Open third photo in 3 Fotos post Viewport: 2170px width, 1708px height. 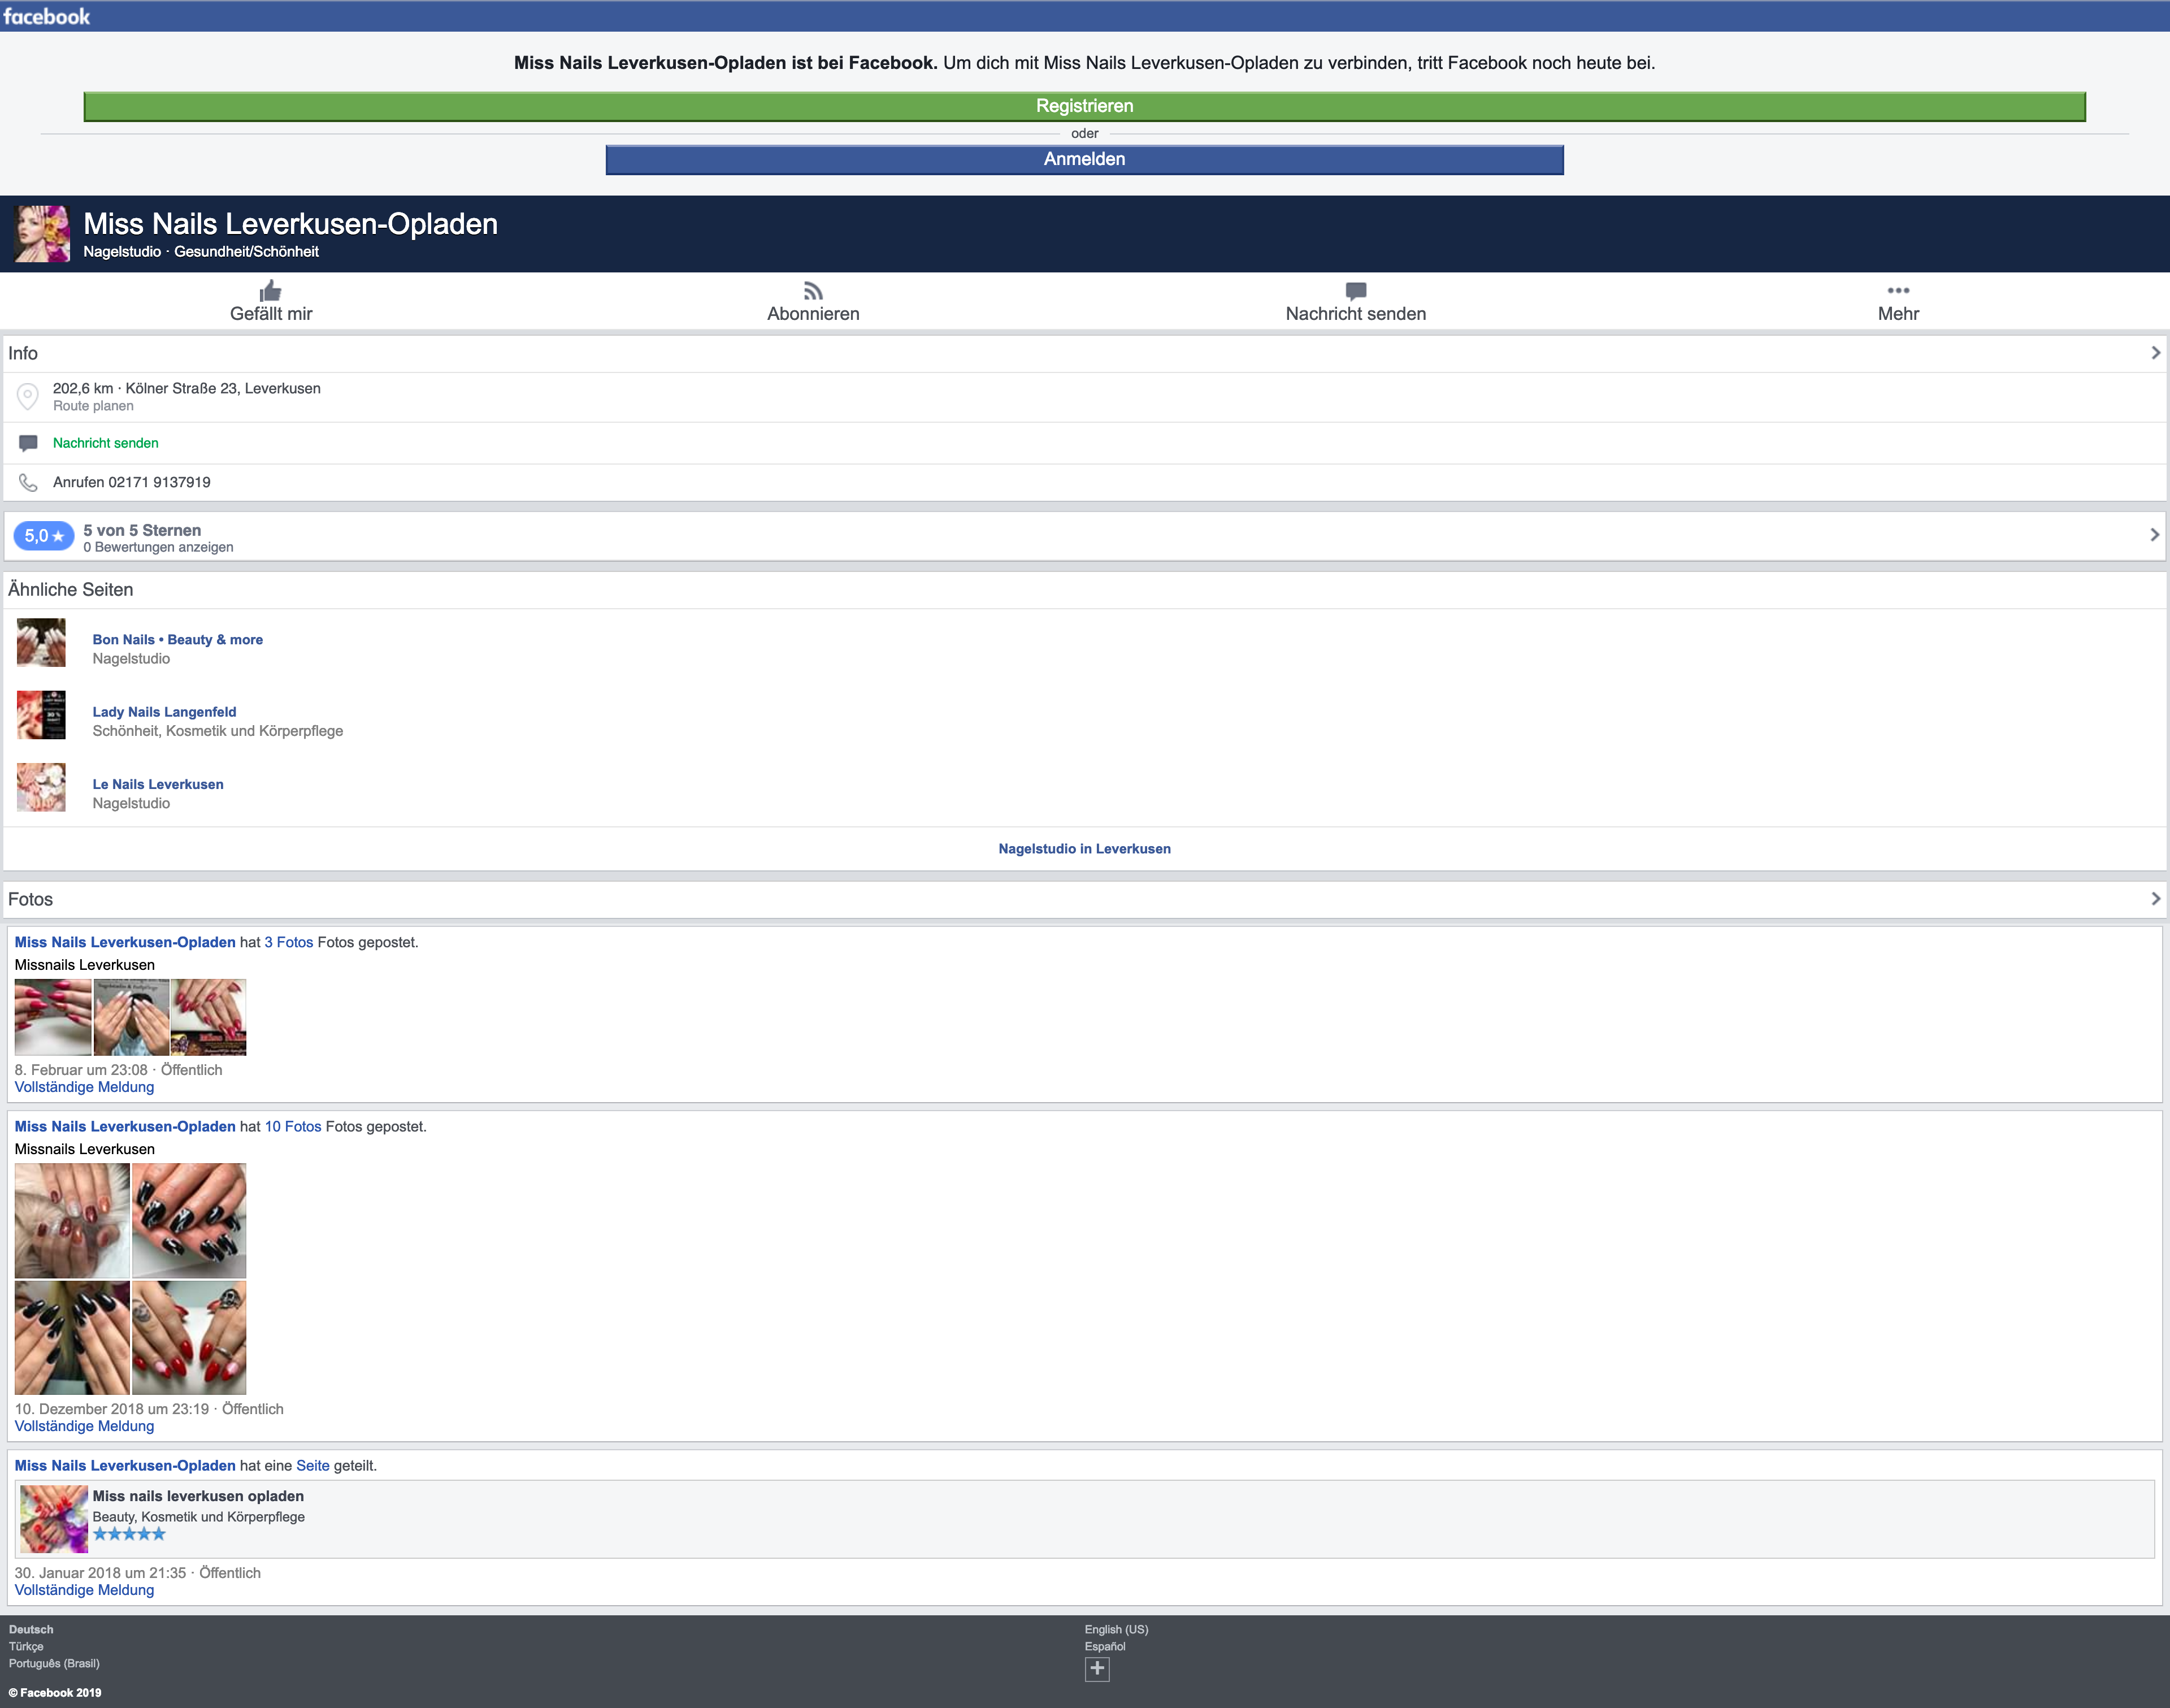coord(208,1017)
